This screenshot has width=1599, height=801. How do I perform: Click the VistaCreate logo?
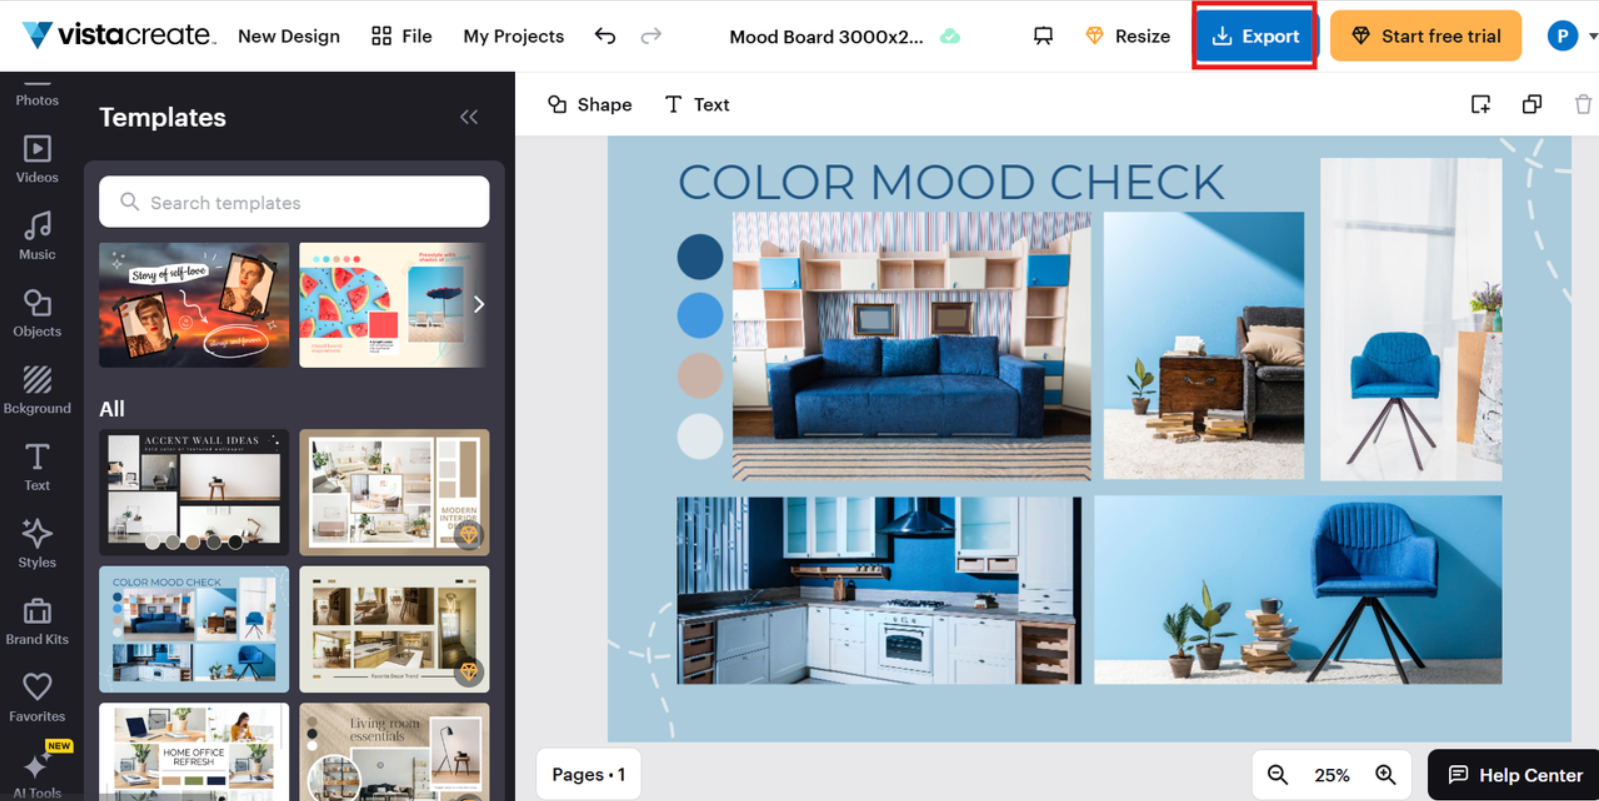point(118,35)
